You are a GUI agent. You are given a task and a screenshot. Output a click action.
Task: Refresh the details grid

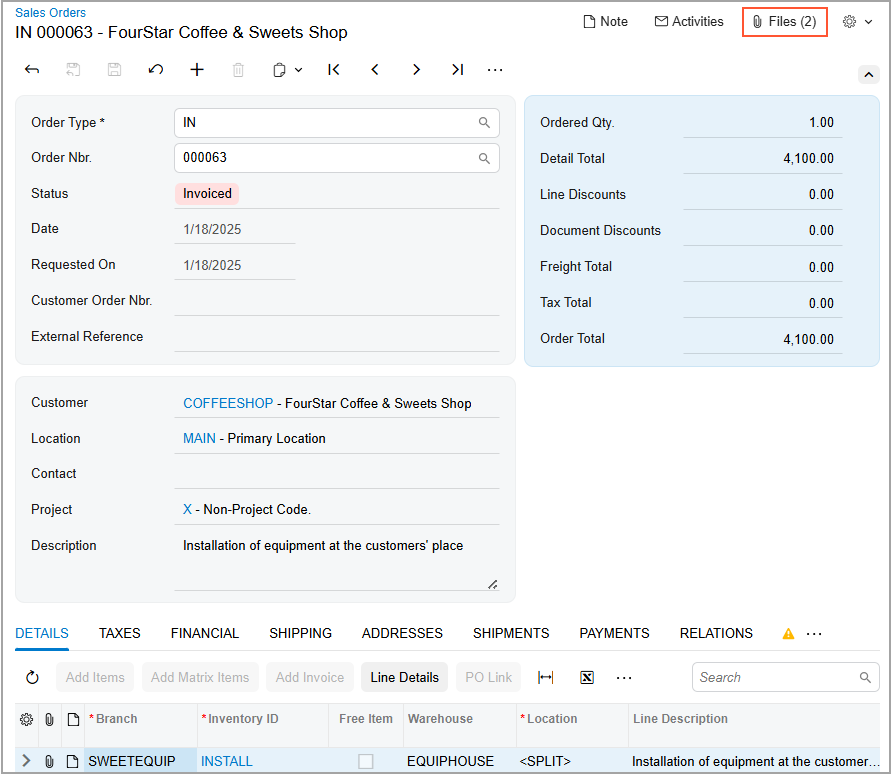pyautogui.click(x=32, y=677)
